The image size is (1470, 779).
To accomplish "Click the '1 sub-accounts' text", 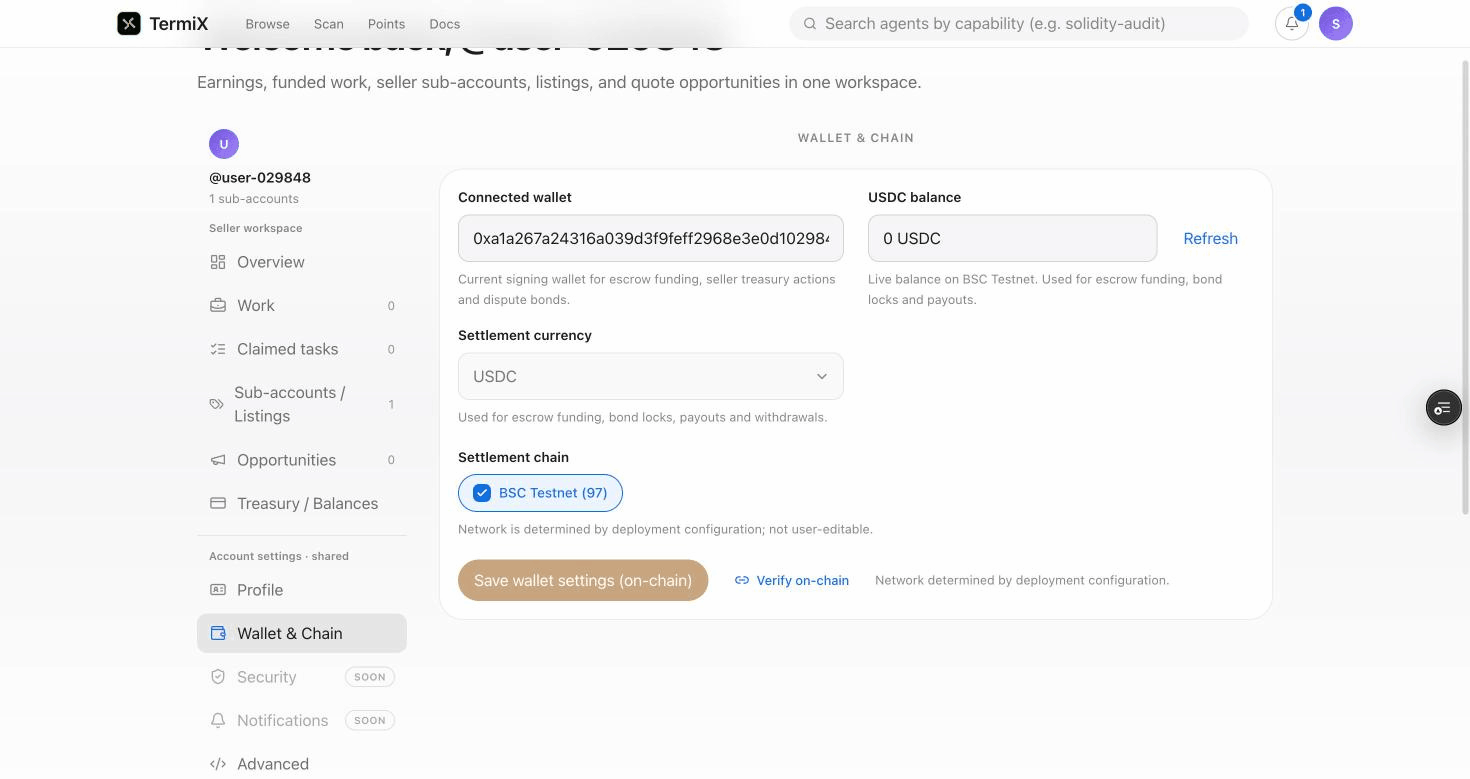I will click(254, 199).
